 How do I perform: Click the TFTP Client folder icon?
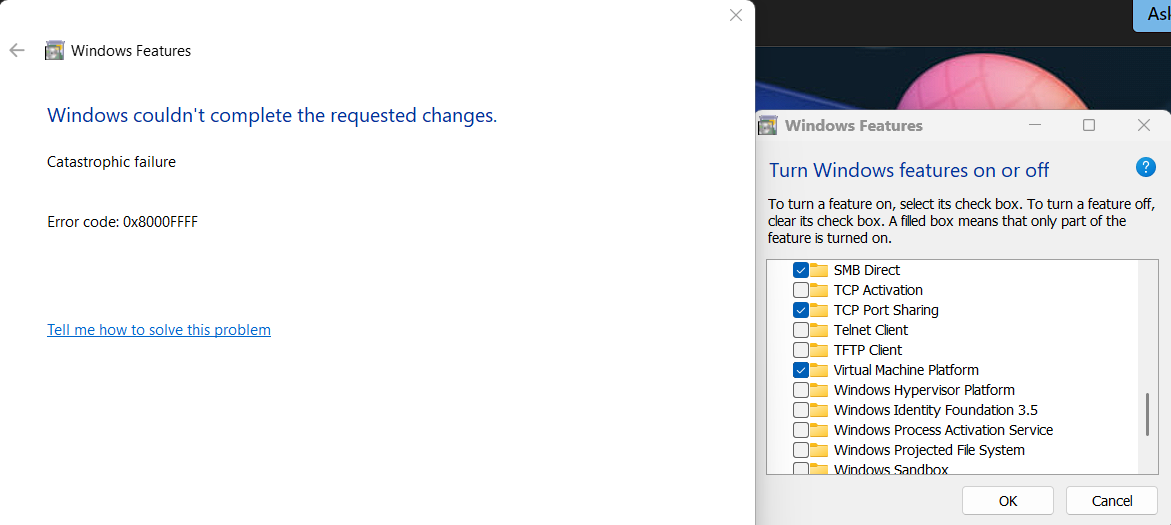pyautogui.click(x=819, y=350)
